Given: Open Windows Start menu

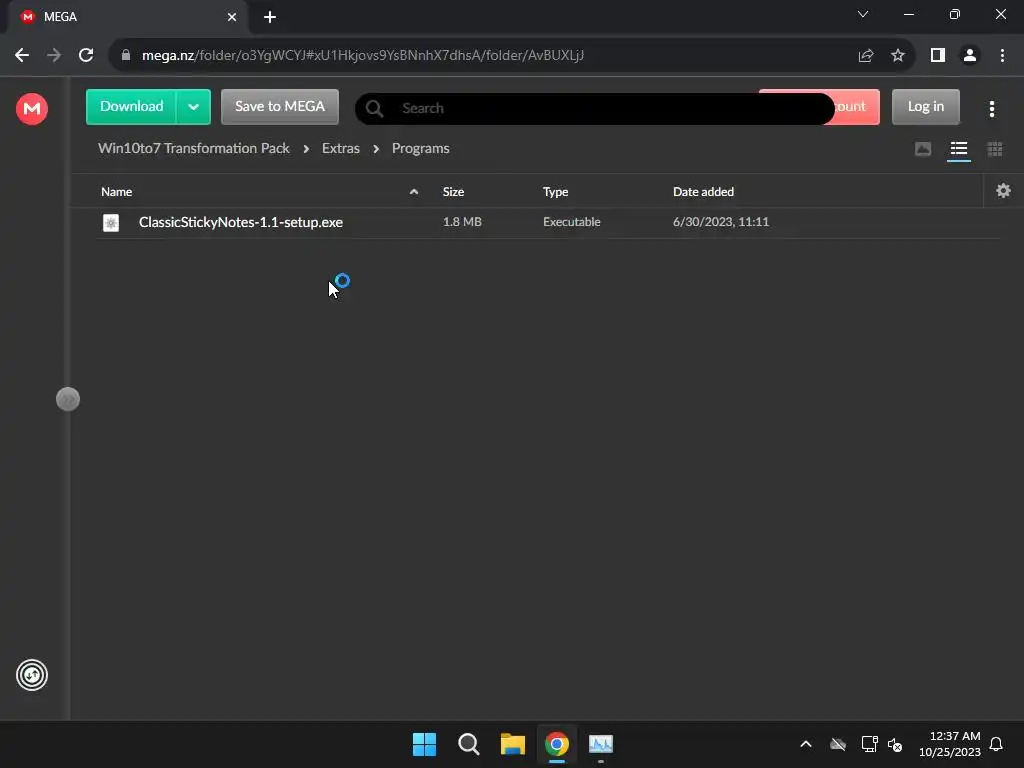Looking at the screenshot, I should (x=424, y=744).
